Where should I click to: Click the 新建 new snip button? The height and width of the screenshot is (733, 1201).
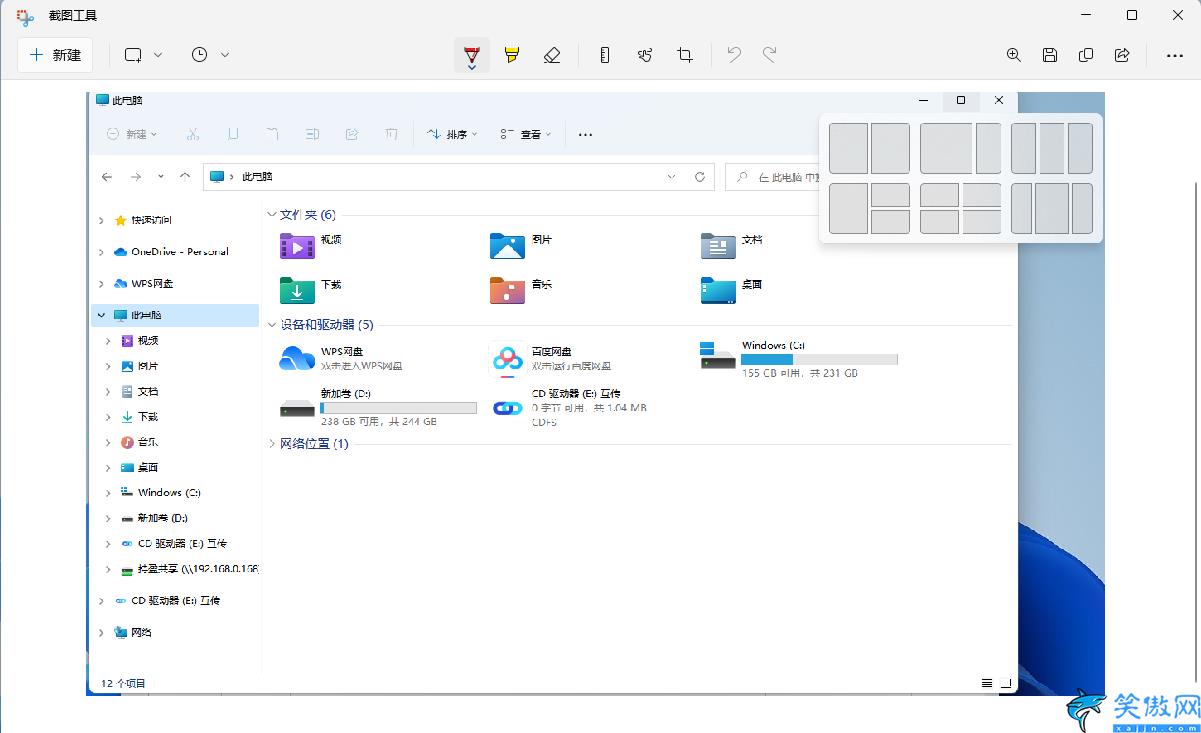pos(55,55)
